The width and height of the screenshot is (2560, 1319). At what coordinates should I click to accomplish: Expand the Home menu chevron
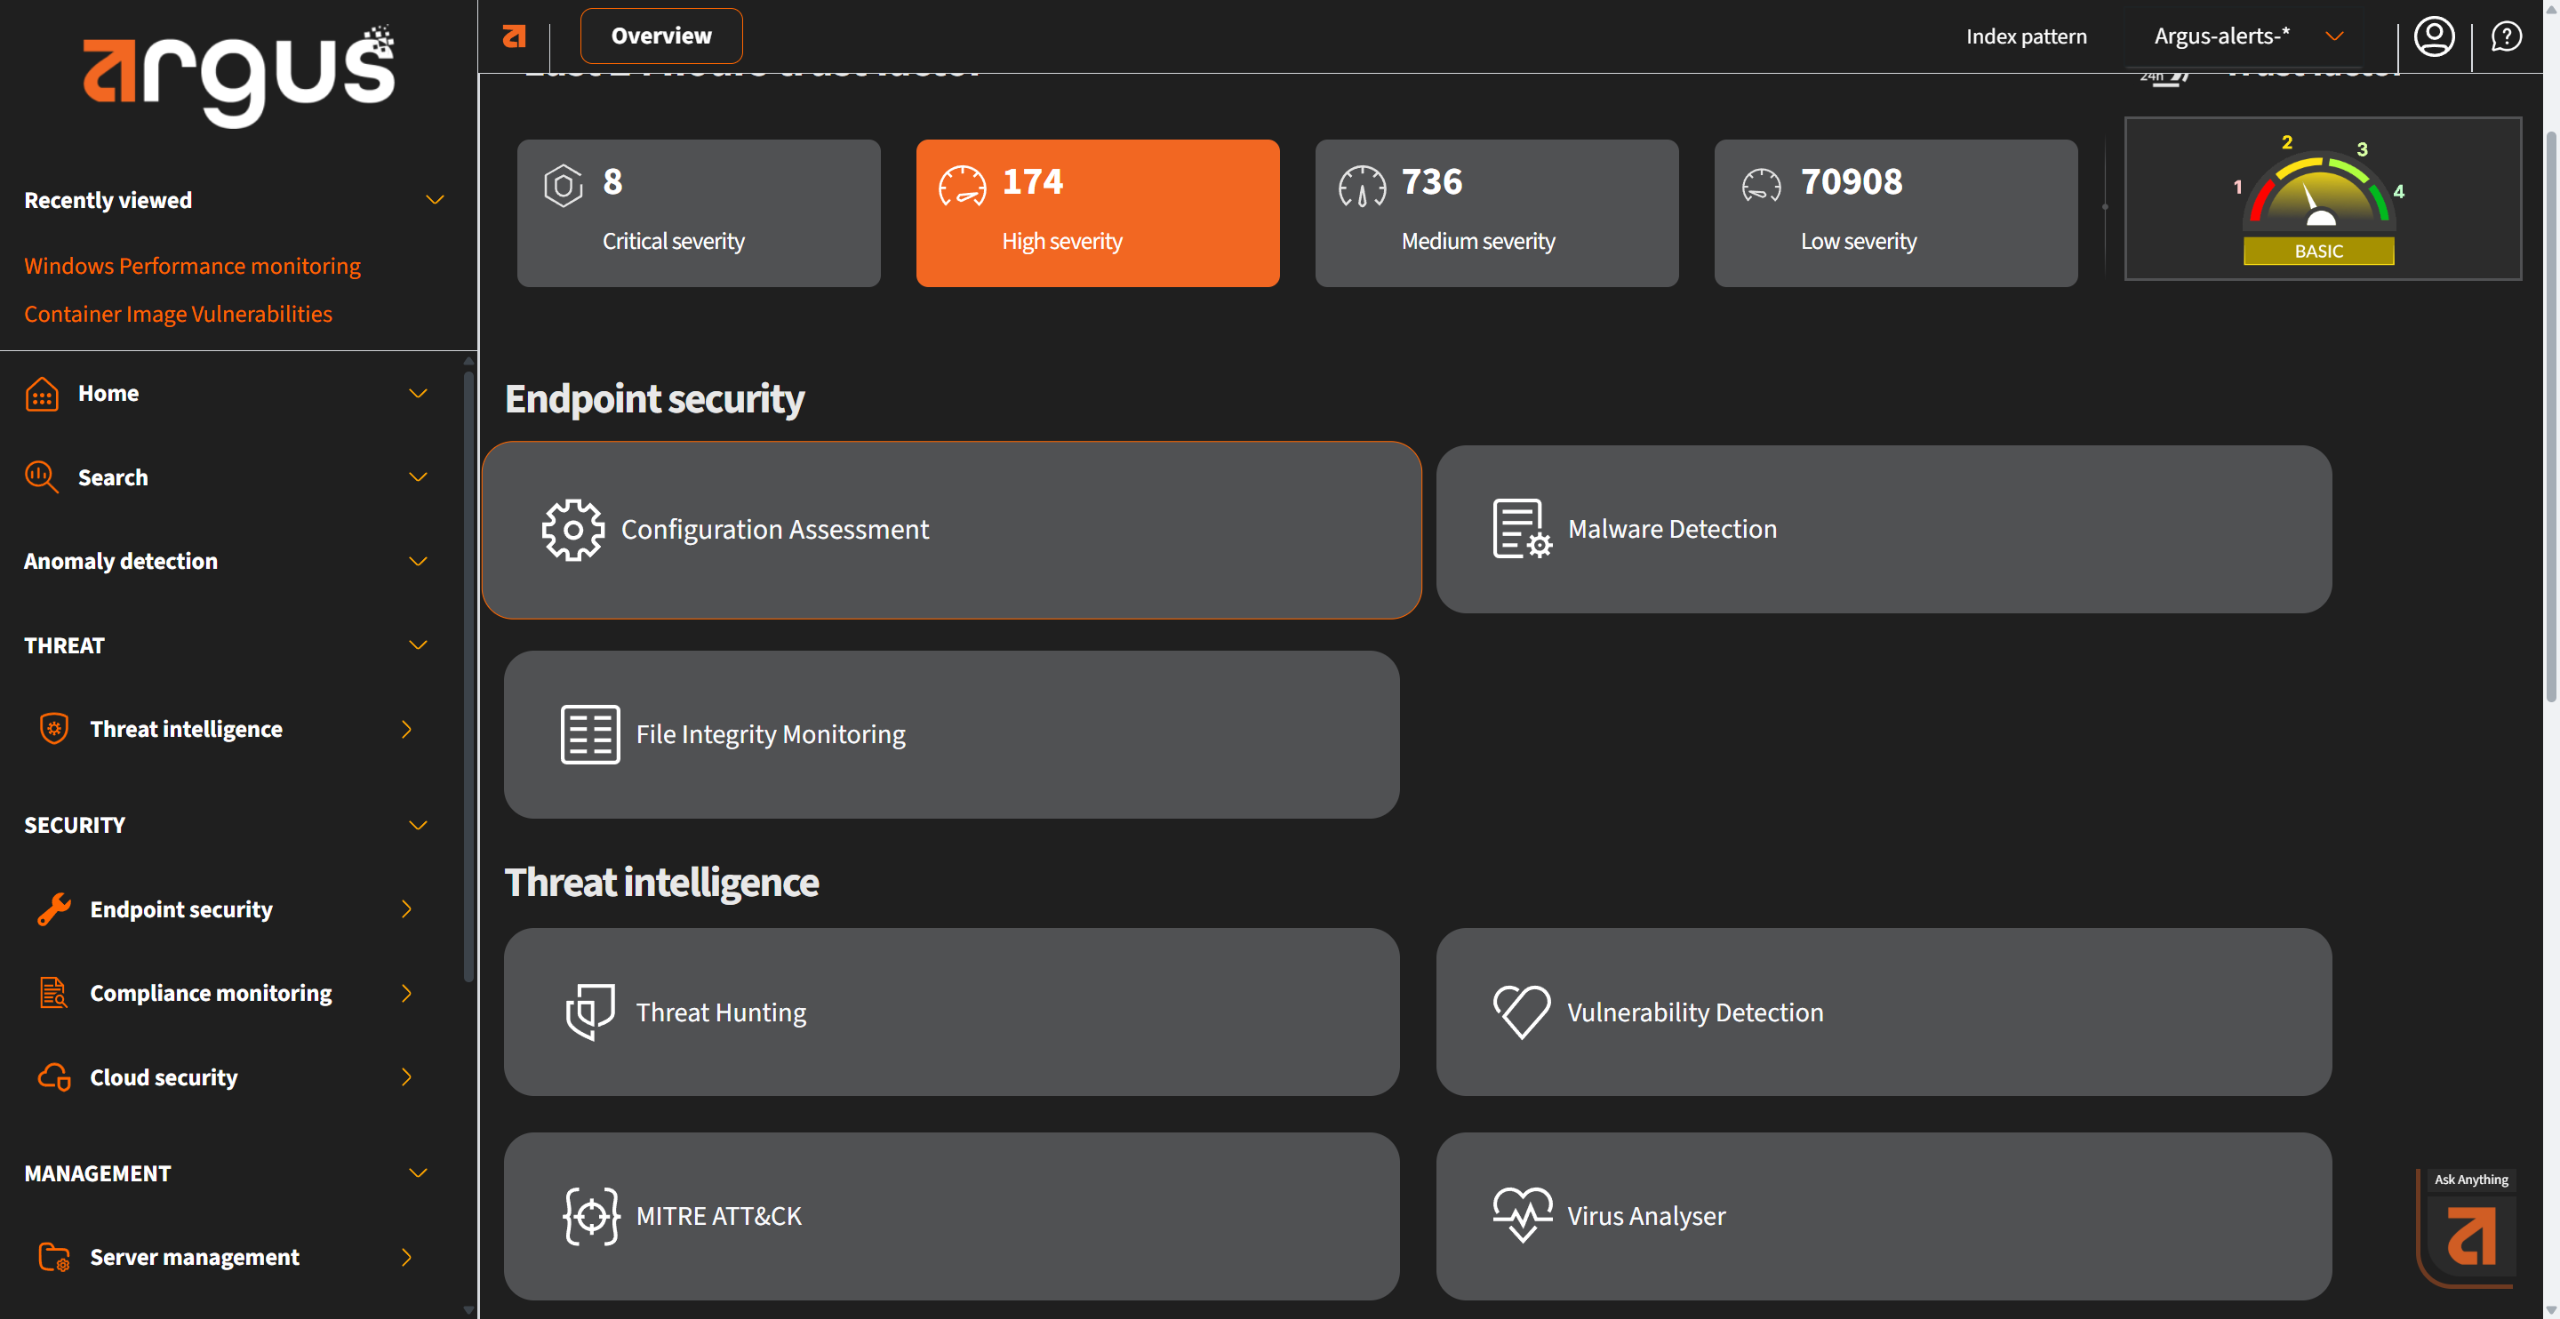click(x=418, y=393)
